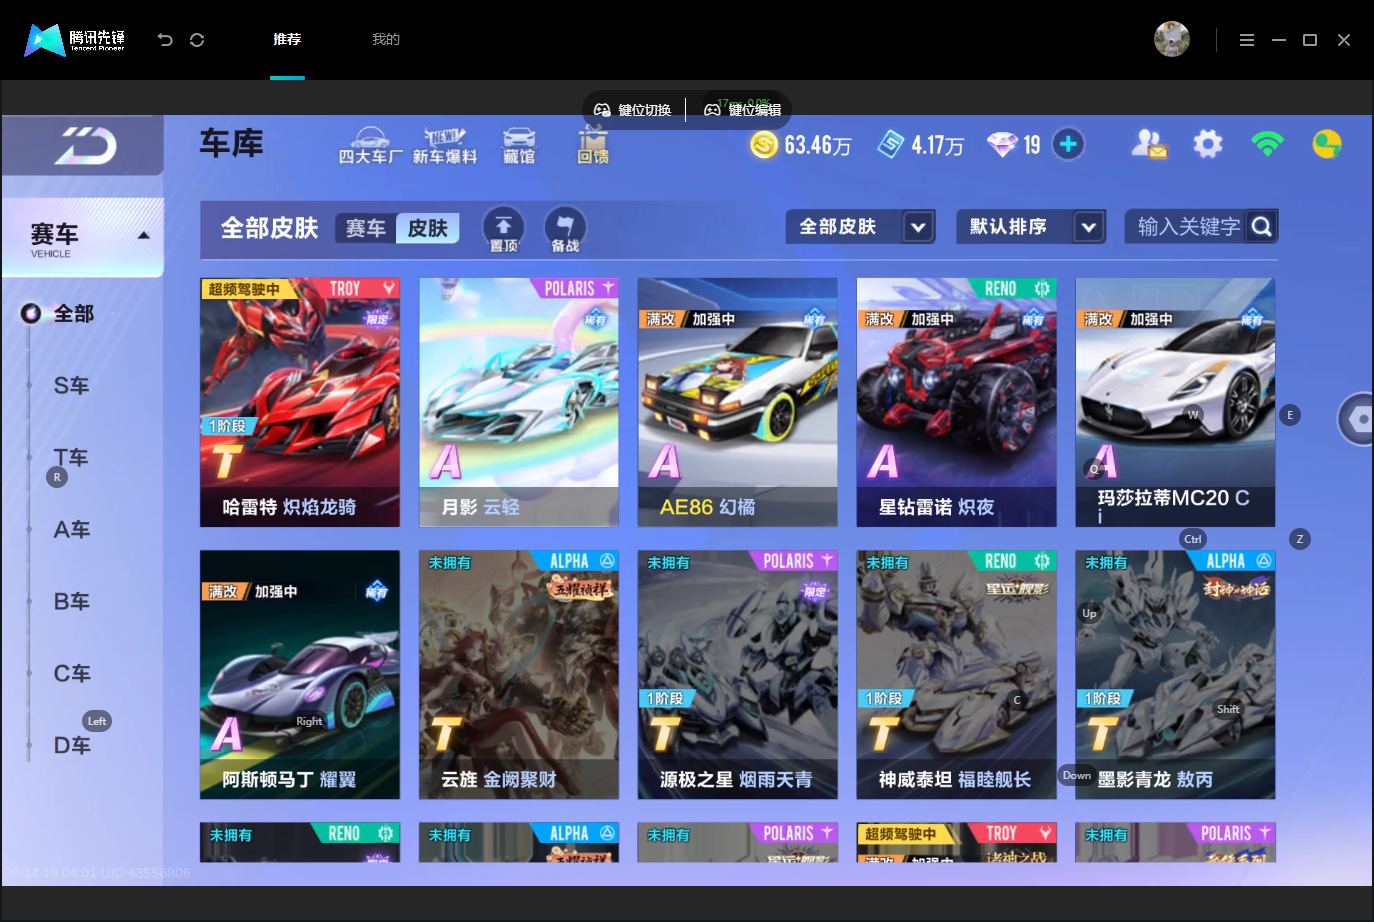Image resolution: width=1374 pixels, height=922 pixels.
Task: Select the AE86 幻橘 skin card
Action: tap(738, 402)
